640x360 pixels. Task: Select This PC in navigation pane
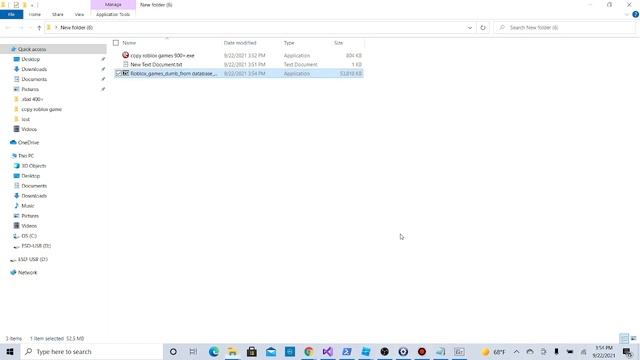pos(26,156)
